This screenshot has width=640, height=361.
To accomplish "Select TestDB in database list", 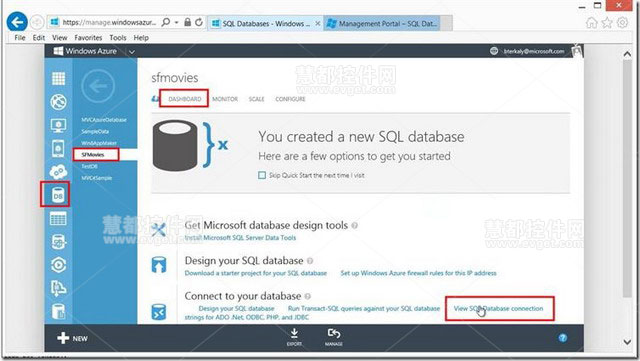I will point(89,166).
